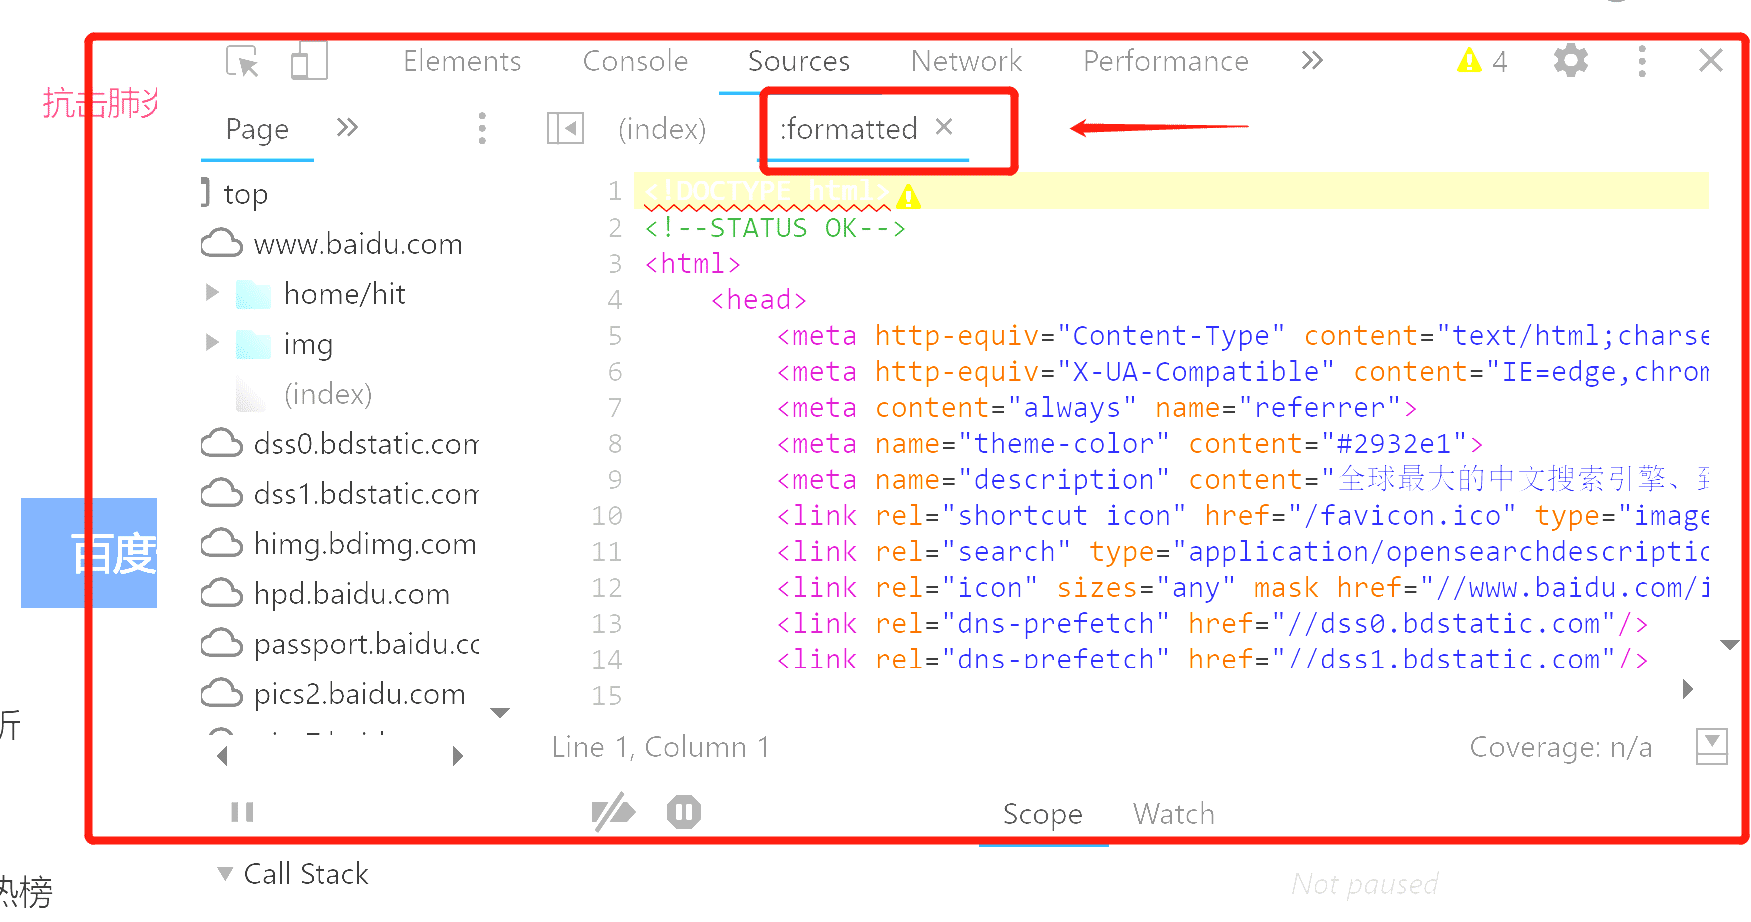Open DevTools settings gear
Viewport: 1751px width, 922px height.
tap(1571, 61)
